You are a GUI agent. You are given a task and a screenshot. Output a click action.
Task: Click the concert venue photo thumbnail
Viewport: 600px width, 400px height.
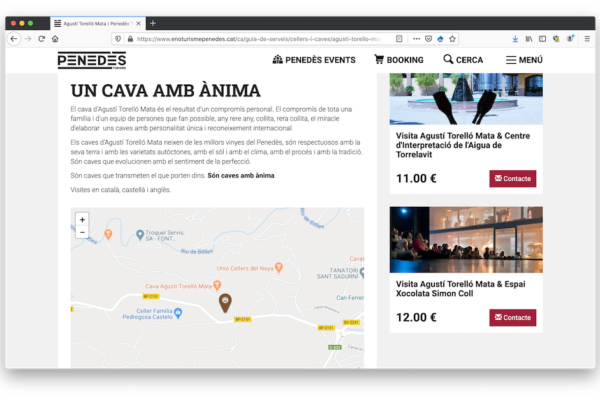click(x=466, y=239)
